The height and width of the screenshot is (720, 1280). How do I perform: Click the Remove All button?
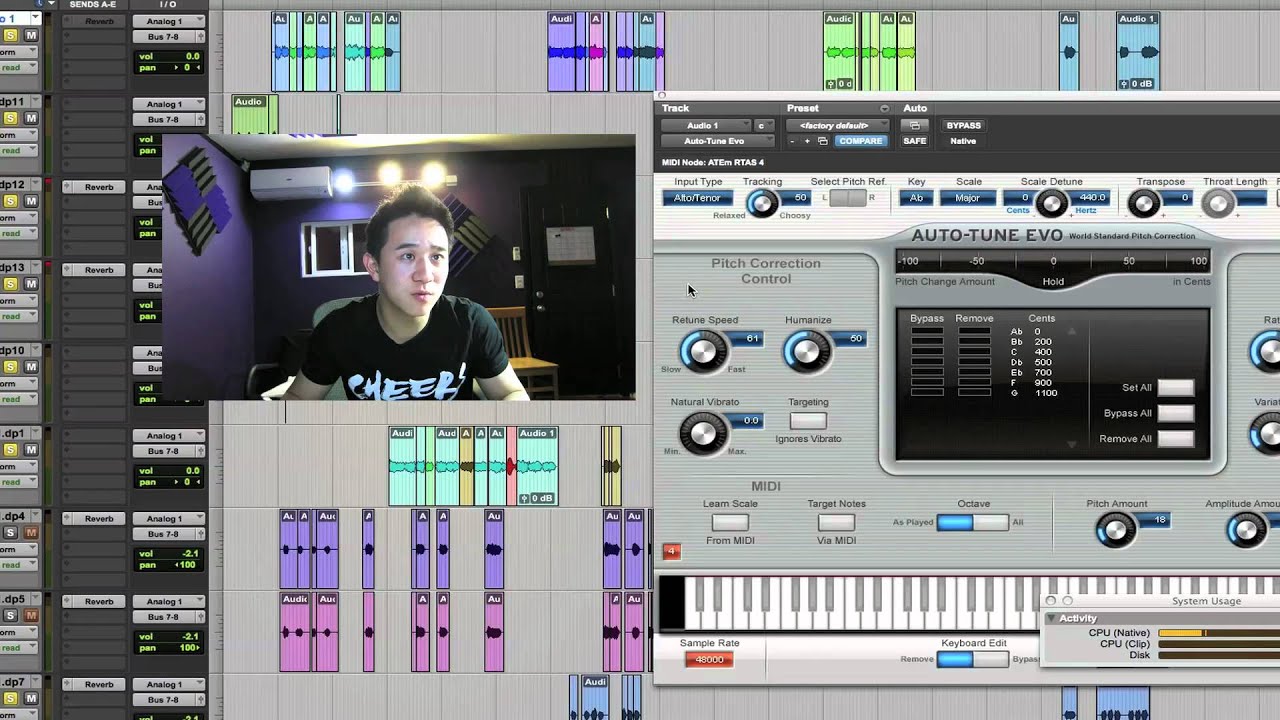(x=1175, y=438)
